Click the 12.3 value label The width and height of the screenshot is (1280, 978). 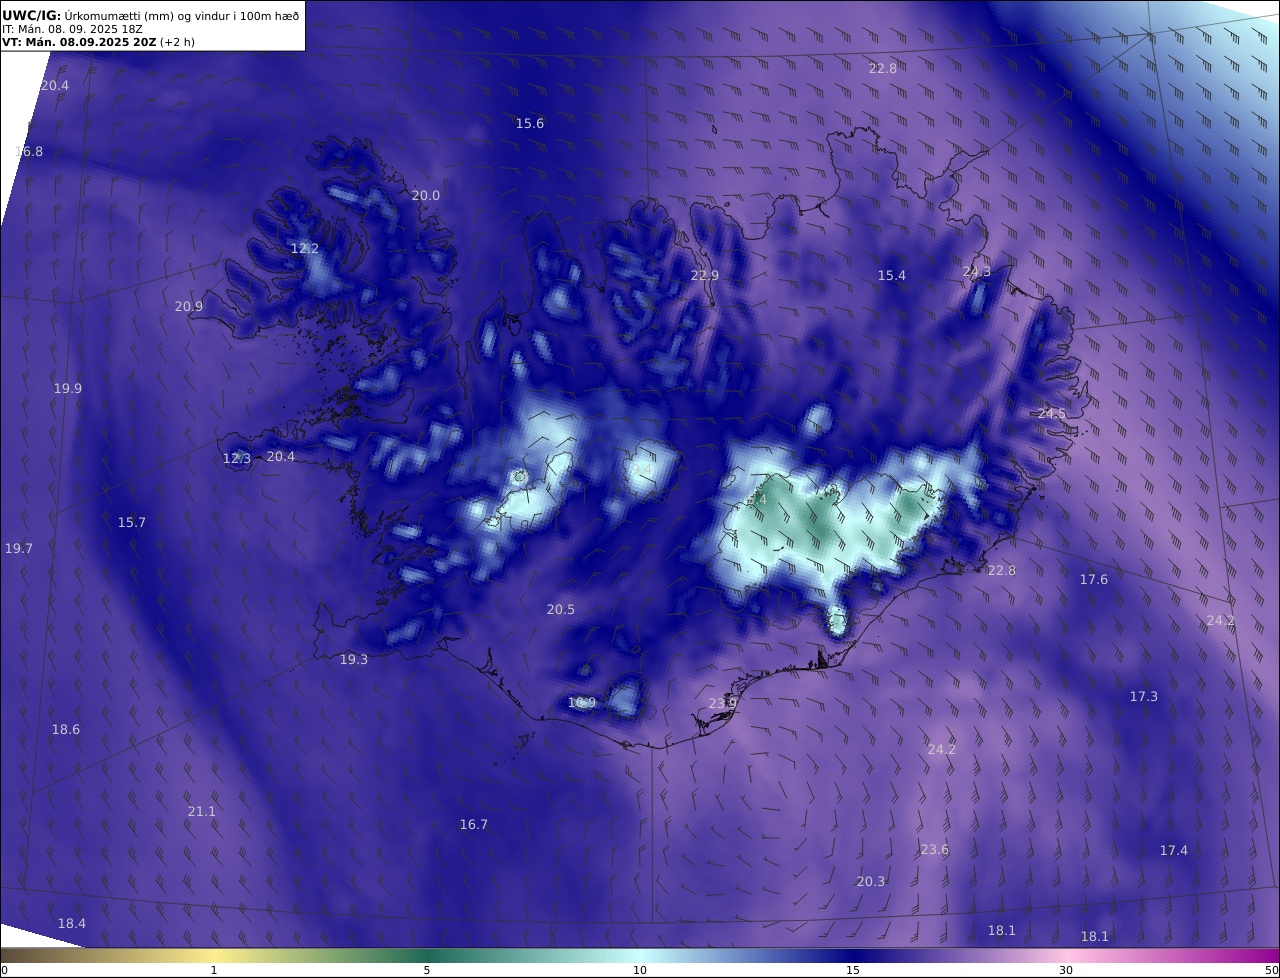[237, 459]
